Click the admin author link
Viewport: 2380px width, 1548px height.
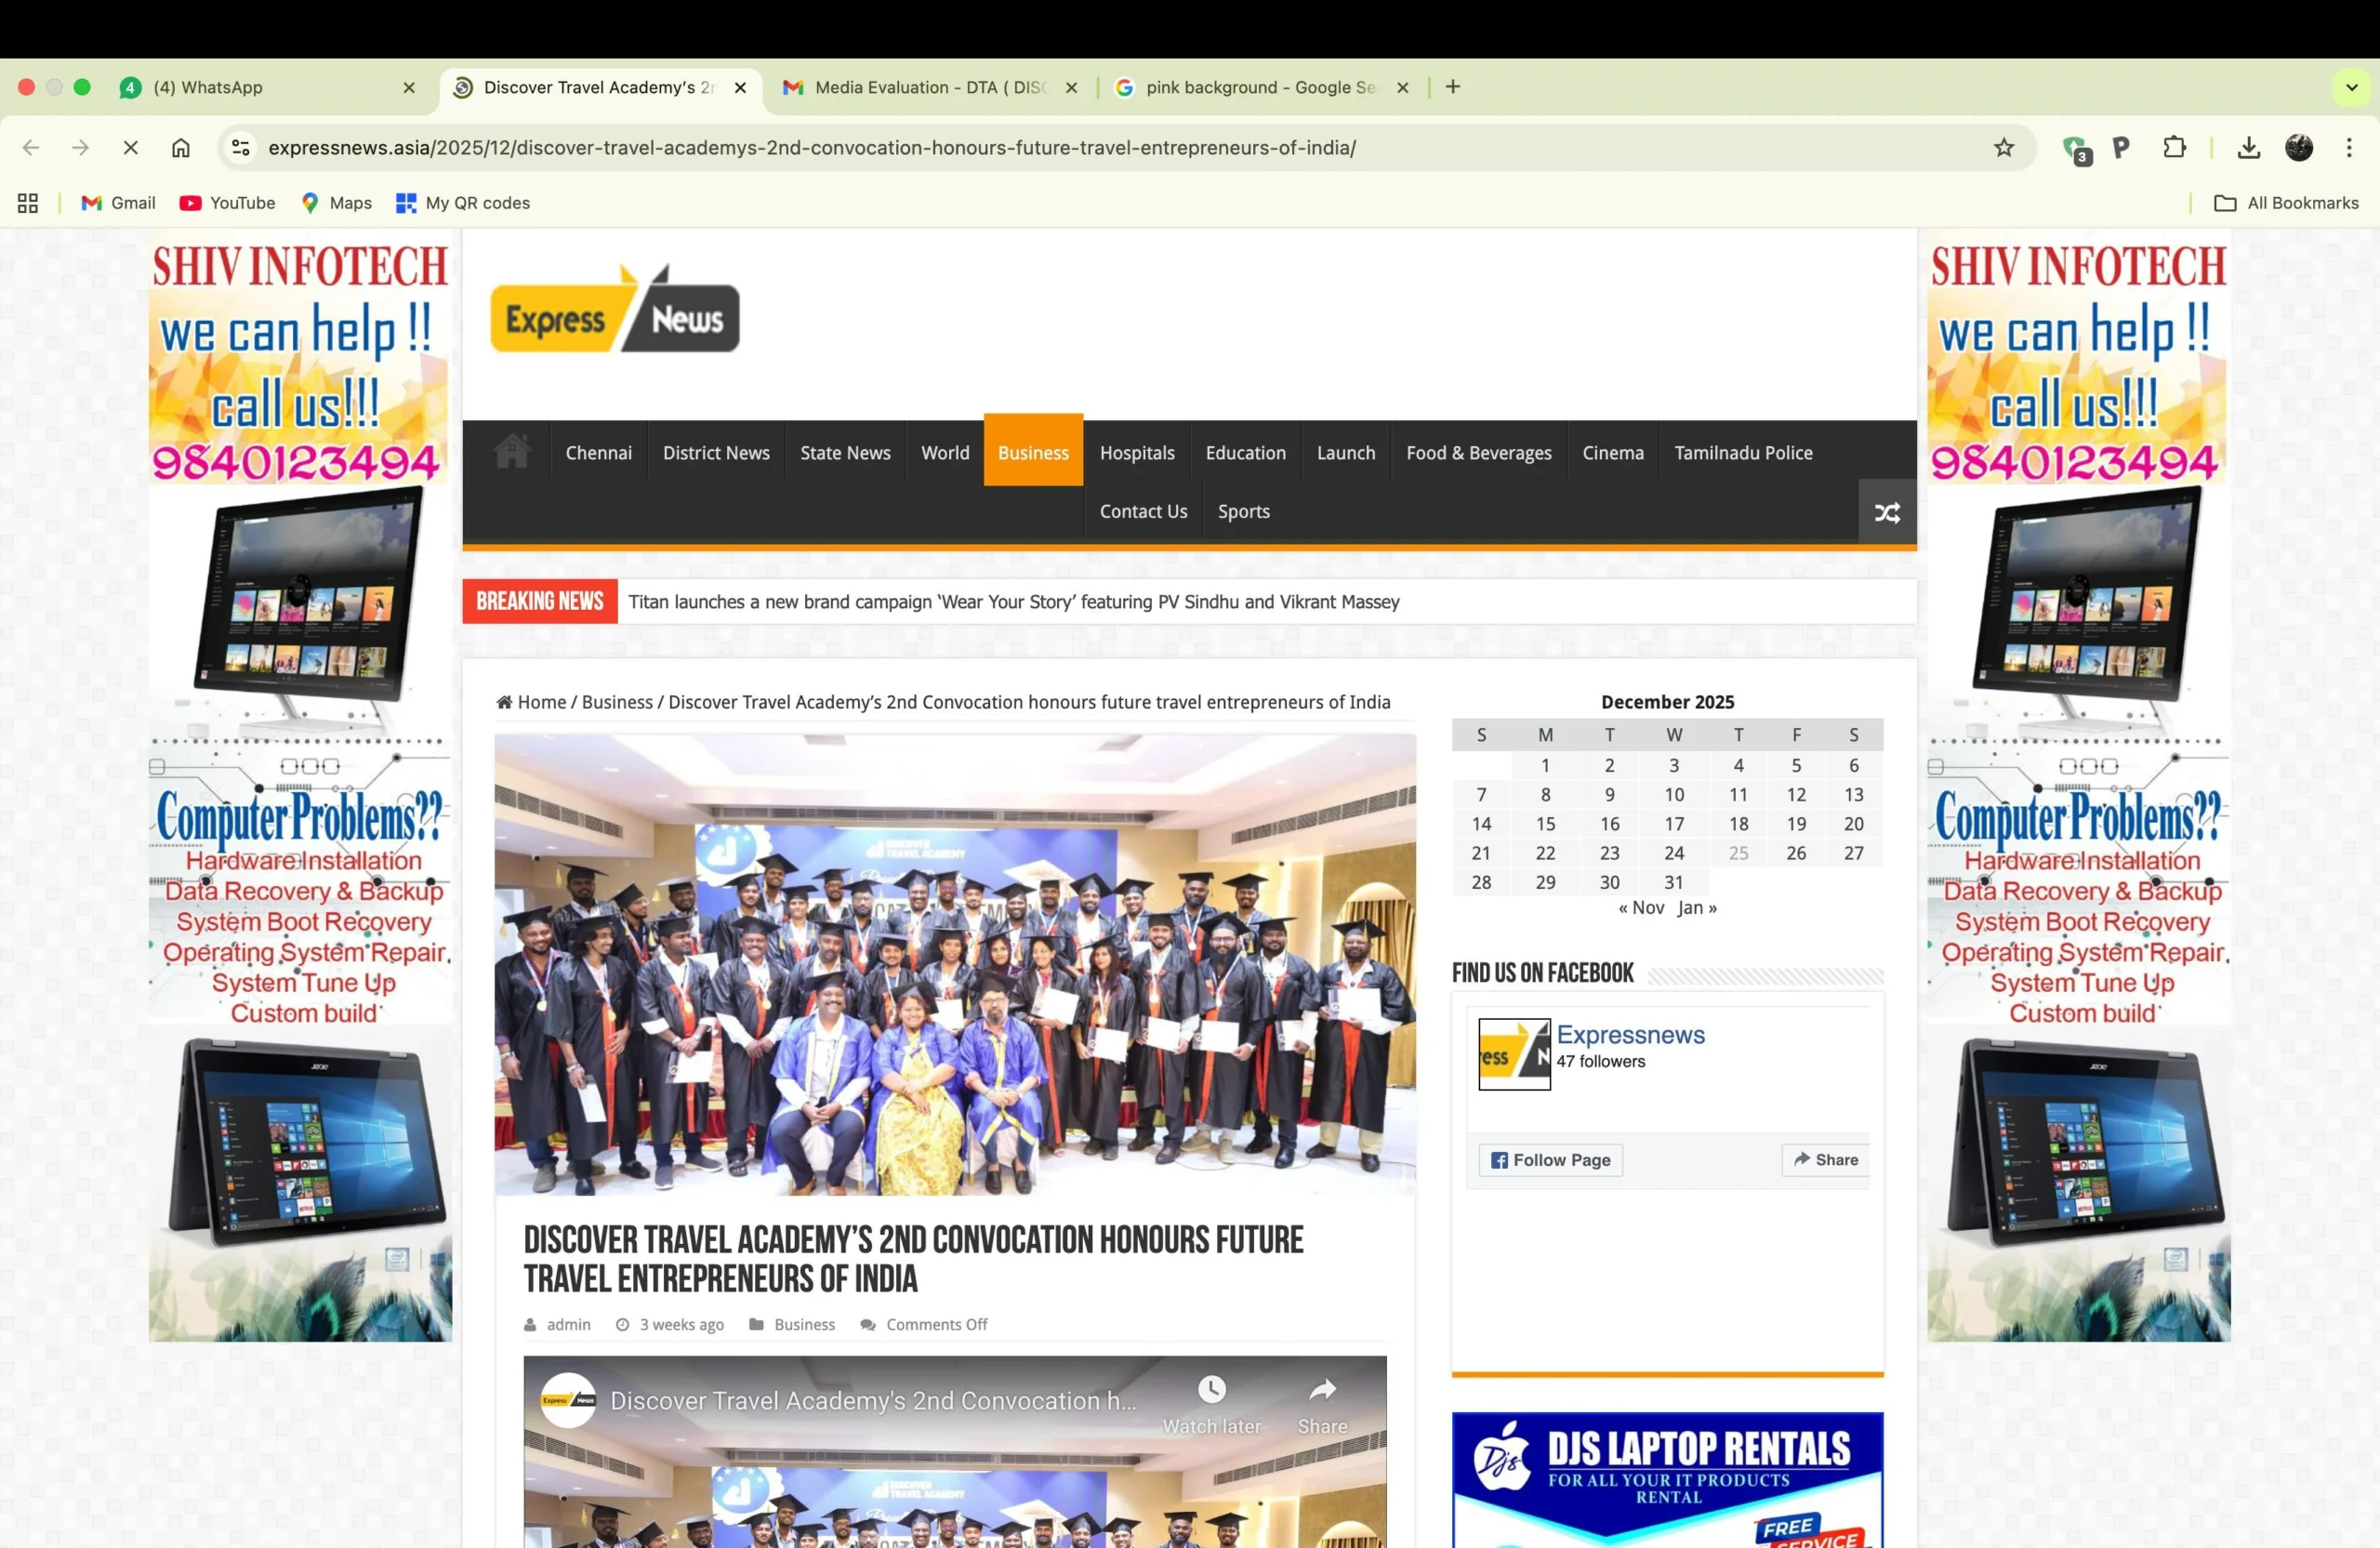(x=568, y=1325)
